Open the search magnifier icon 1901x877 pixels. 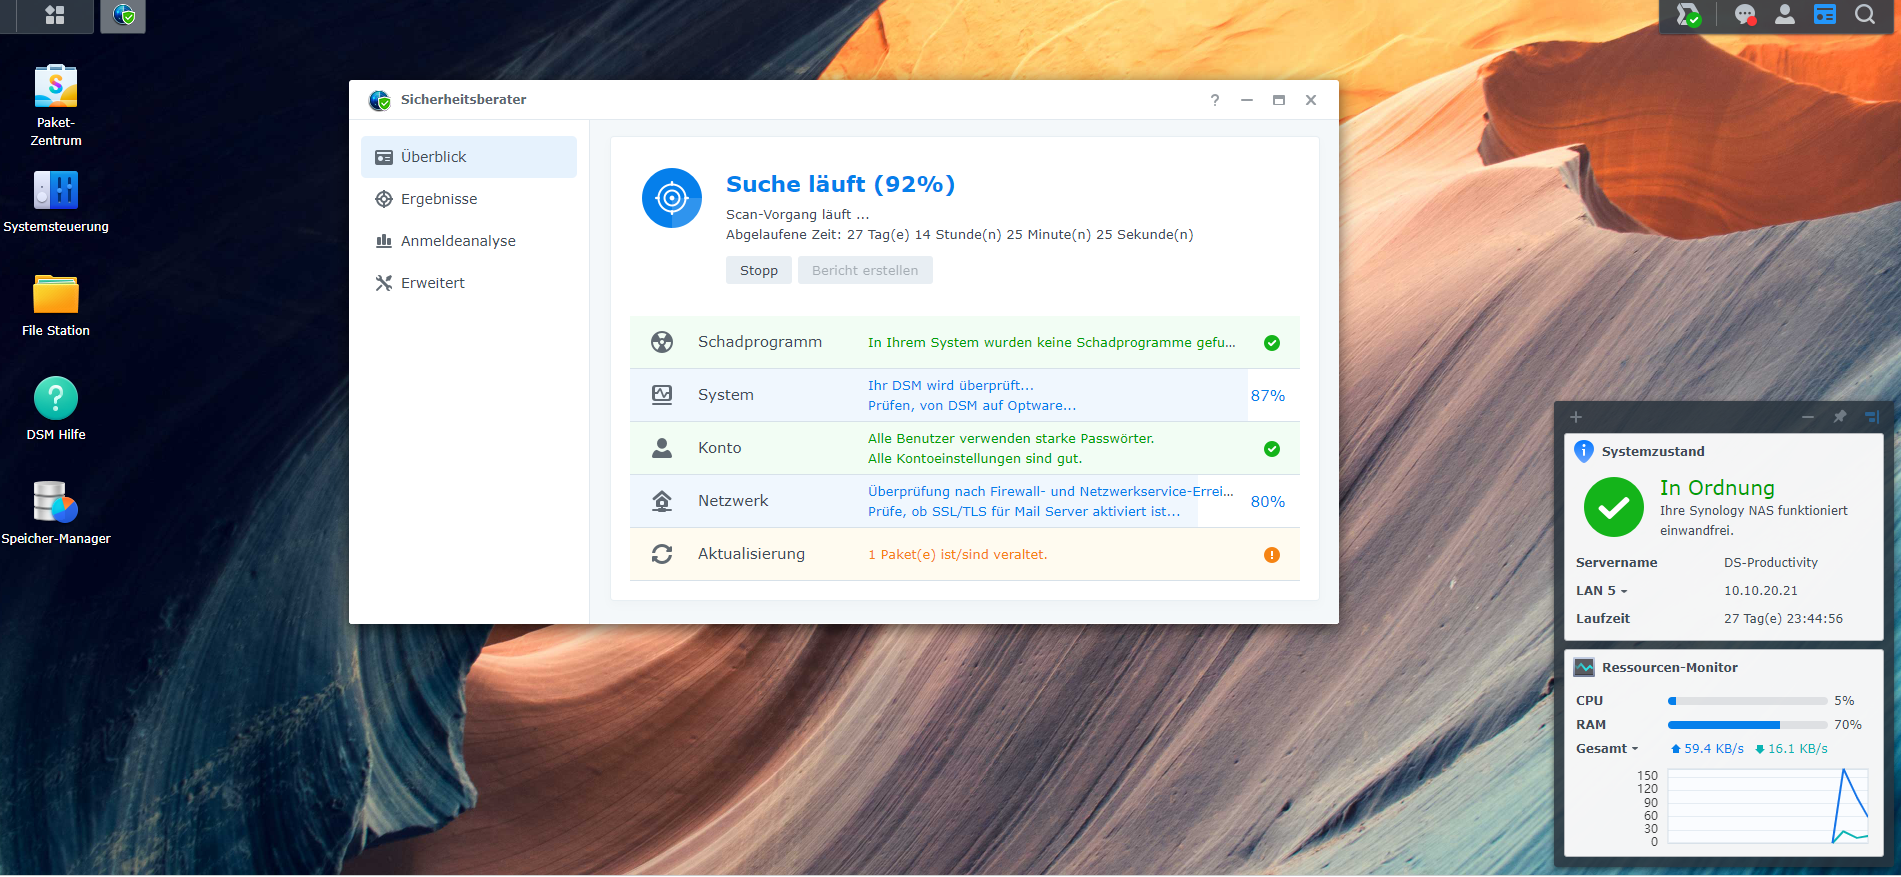pyautogui.click(x=1865, y=14)
